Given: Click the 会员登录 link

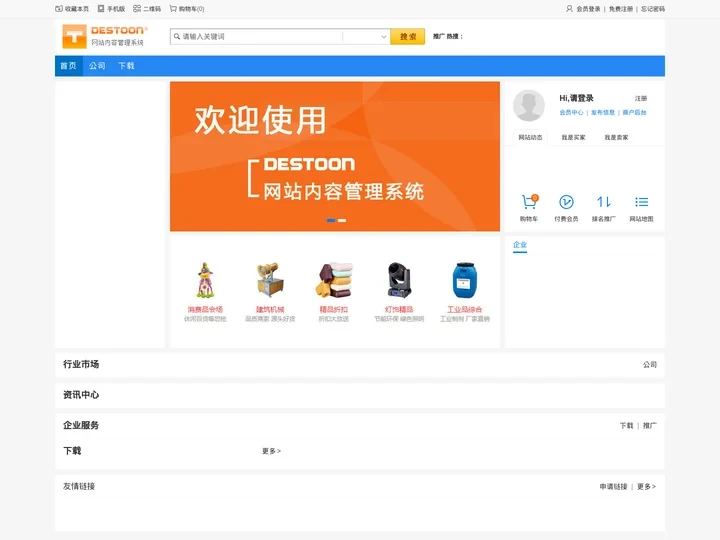Looking at the screenshot, I should (588, 9).
